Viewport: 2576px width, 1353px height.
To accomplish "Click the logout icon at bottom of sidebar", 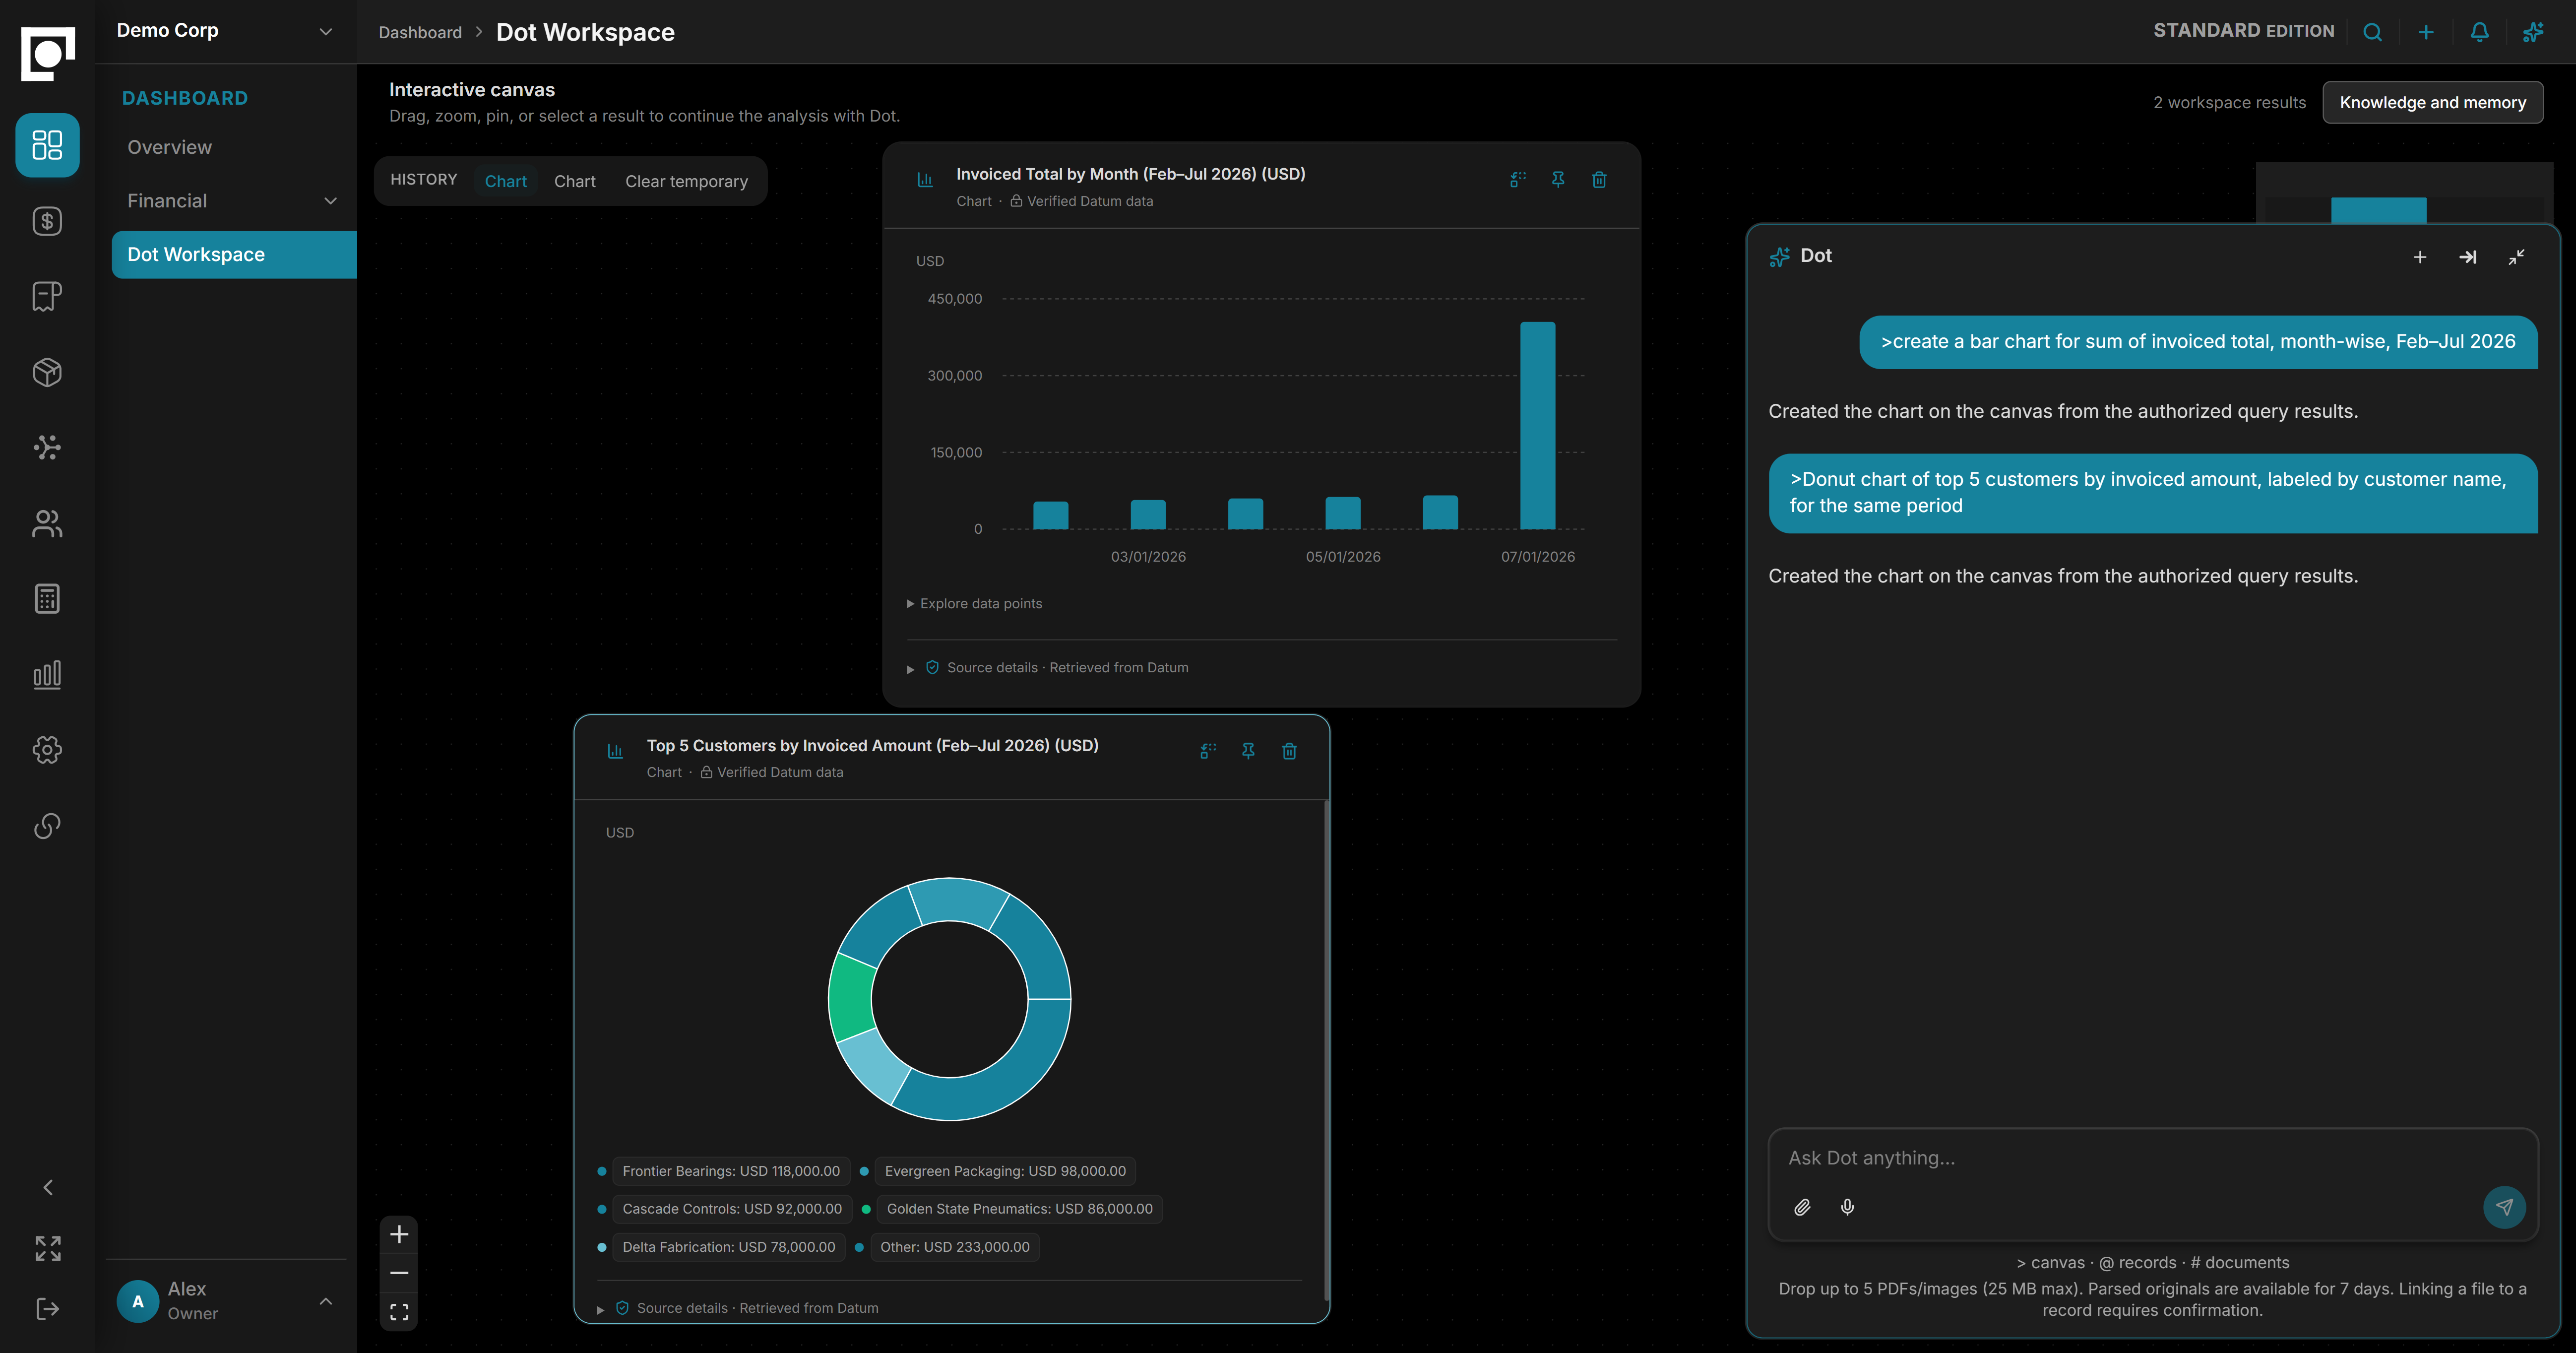I will pyautogui.click(x=47, y=1308).
